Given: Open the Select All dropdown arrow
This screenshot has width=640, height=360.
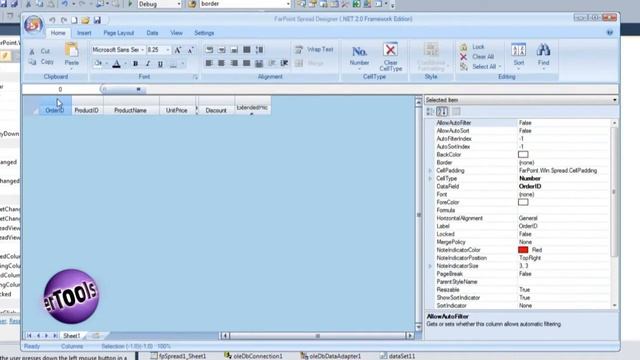Looking at the screenshot, I should 500,67.
